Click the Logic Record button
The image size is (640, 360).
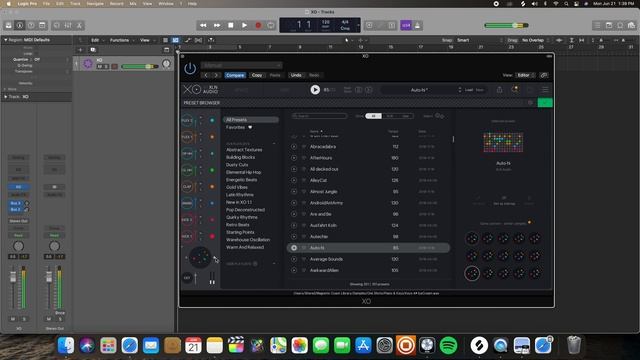pyautogui.click(x=258, y=25)
